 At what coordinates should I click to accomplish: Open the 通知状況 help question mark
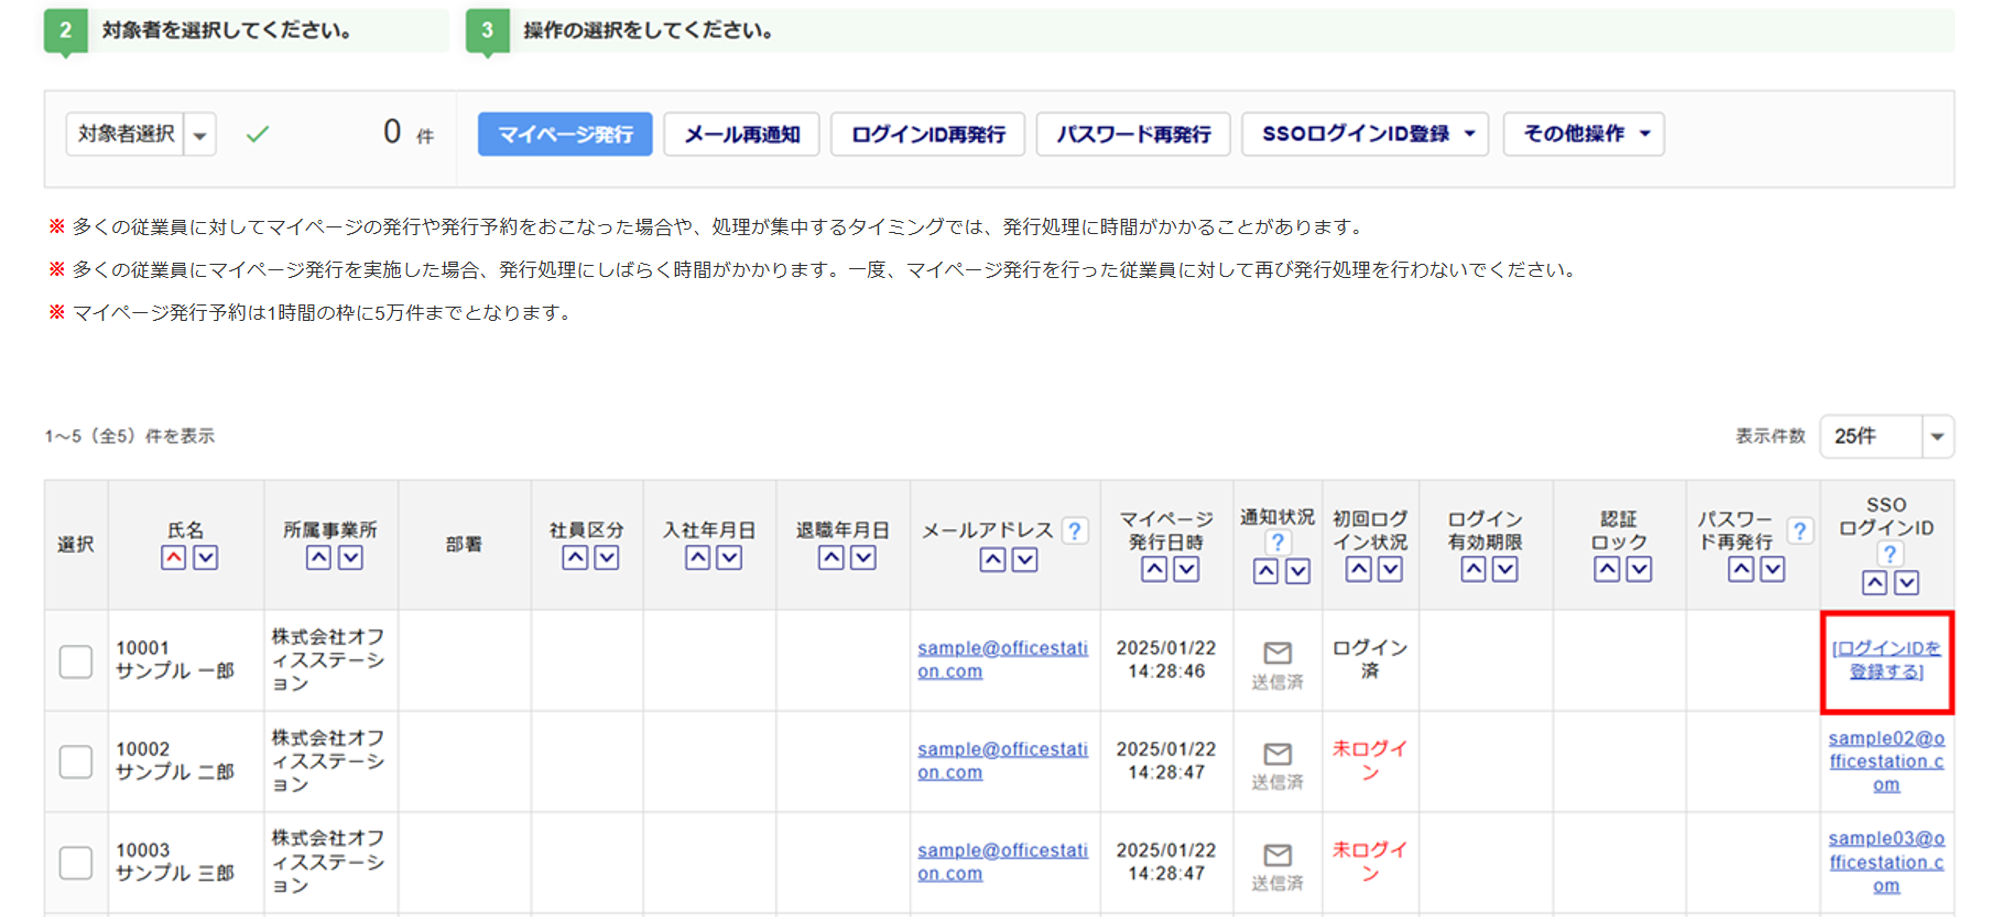coord(1277,543)
